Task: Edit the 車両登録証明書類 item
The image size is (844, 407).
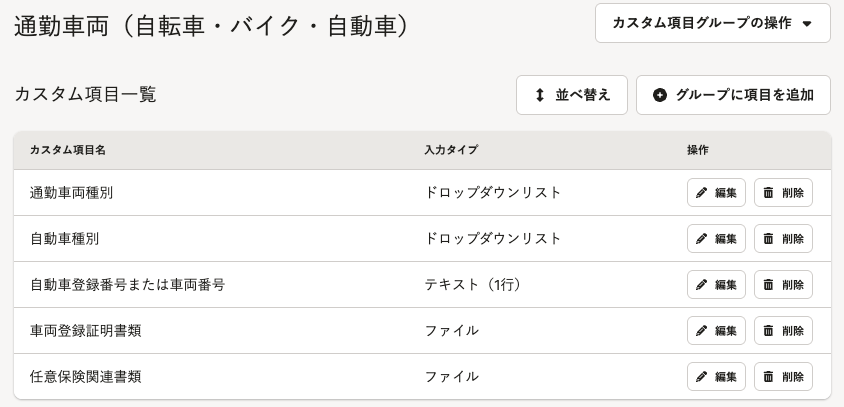Action: [x=716, y=331]
